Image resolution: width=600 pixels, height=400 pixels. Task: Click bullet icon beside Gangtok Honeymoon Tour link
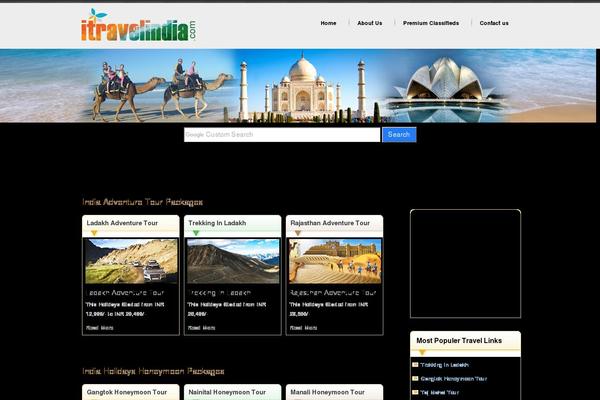(x=415, y=378)
